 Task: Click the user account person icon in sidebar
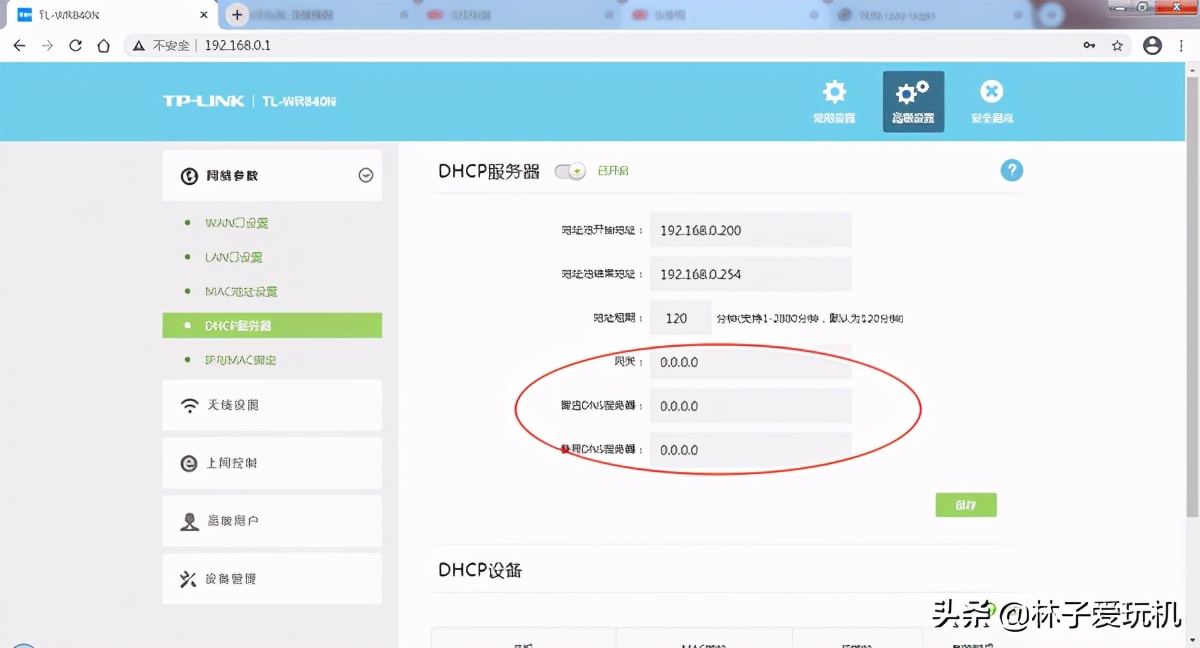point(191,520)
